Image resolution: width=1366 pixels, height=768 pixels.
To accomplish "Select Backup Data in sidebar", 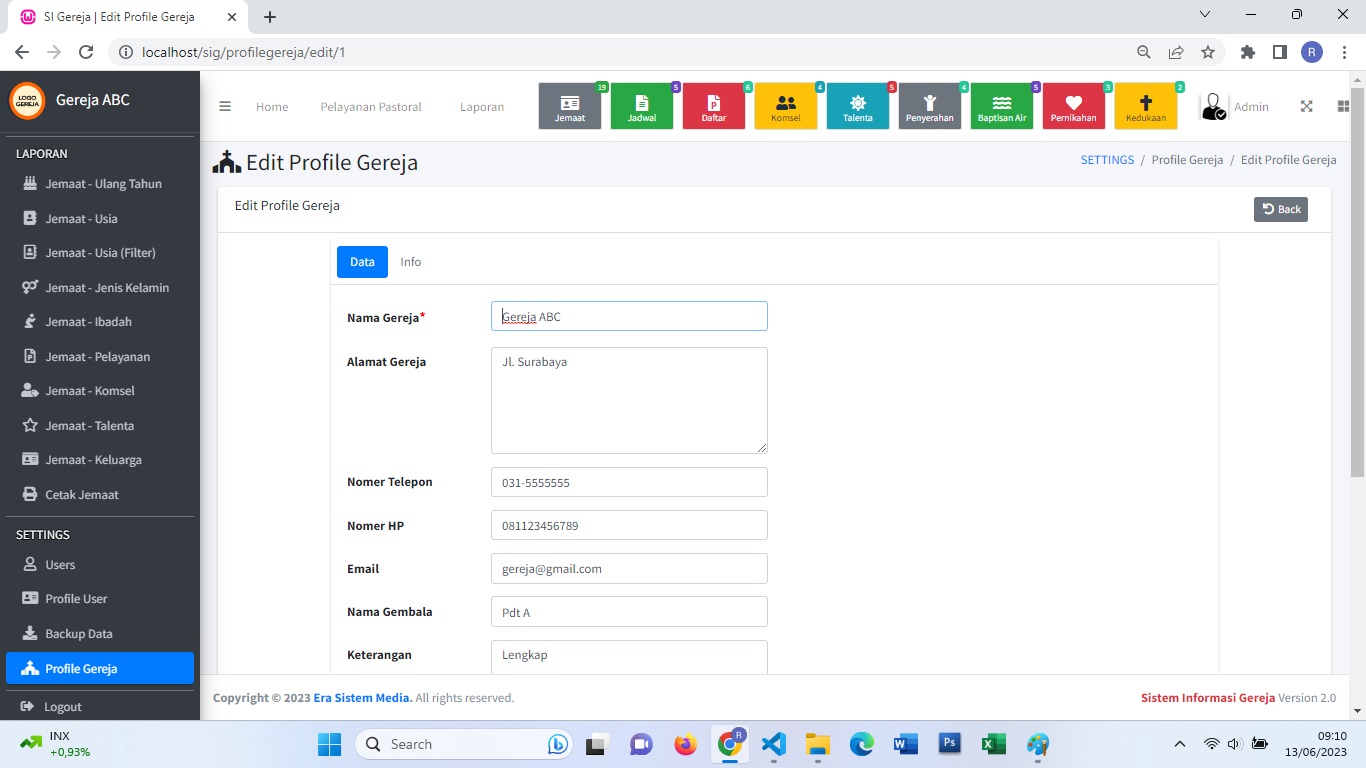I will tap(79, 634).
